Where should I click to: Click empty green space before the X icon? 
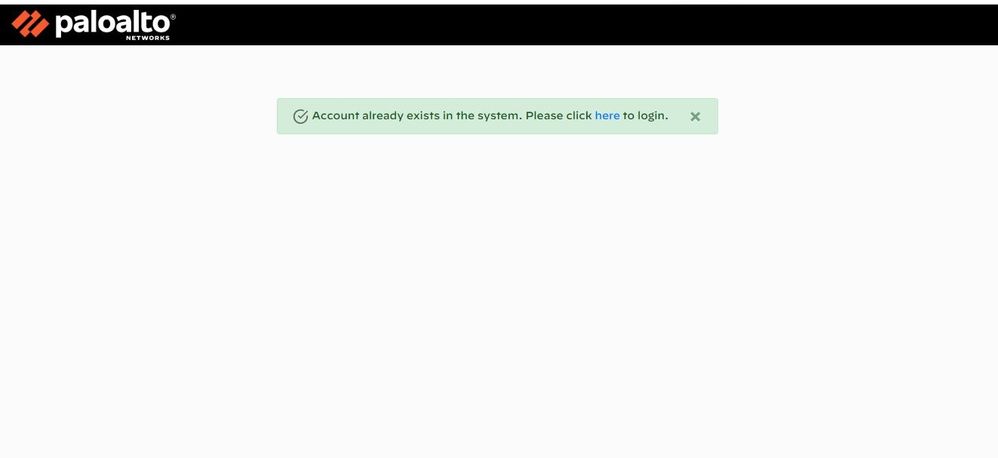click(x=679, y=116)
